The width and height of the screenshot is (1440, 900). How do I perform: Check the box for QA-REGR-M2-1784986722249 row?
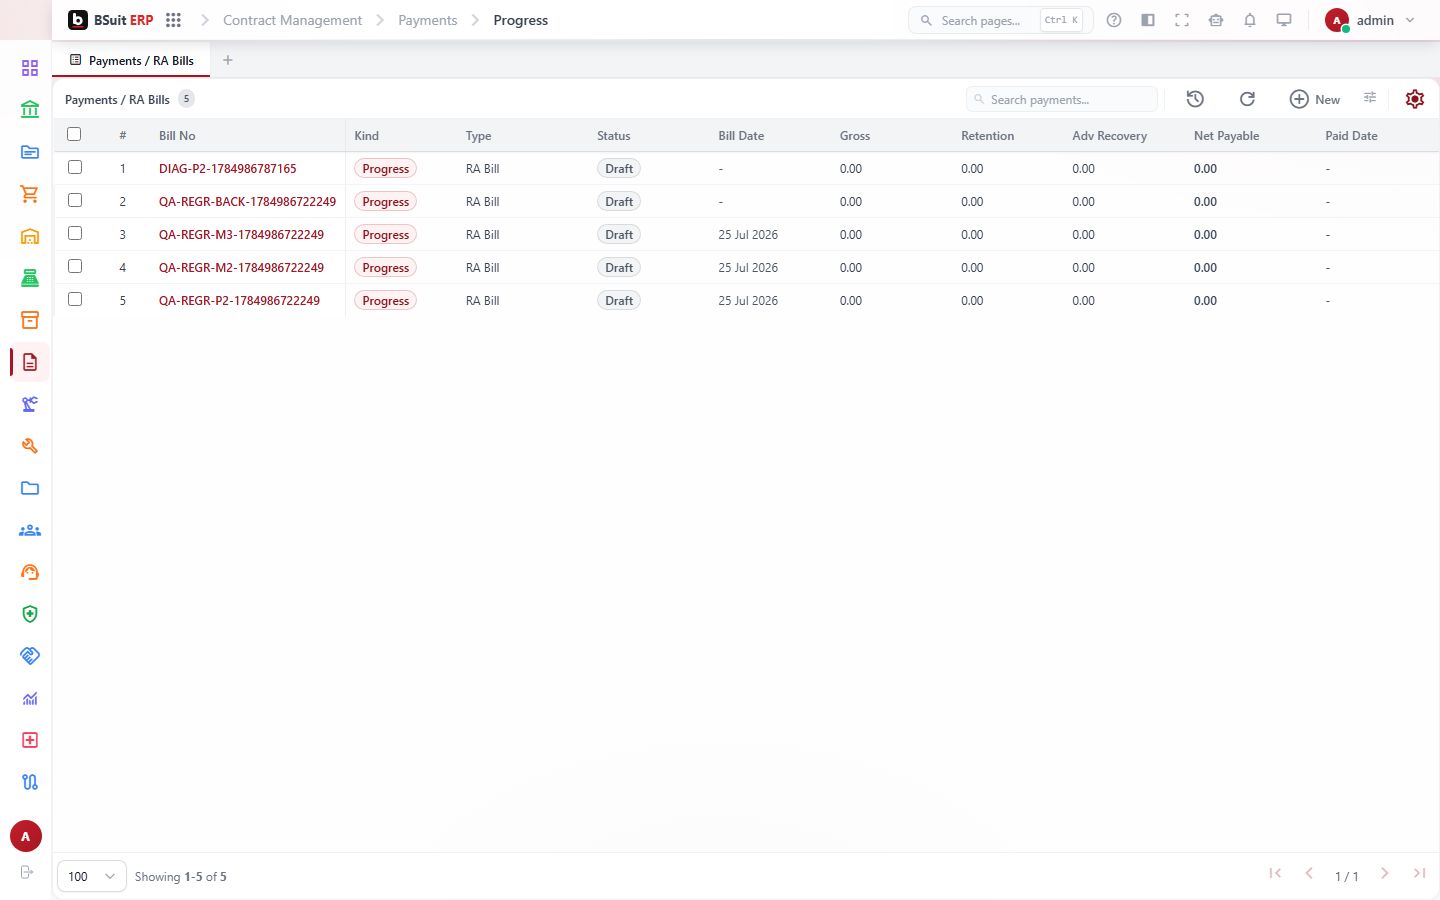[x=75, y=266]
